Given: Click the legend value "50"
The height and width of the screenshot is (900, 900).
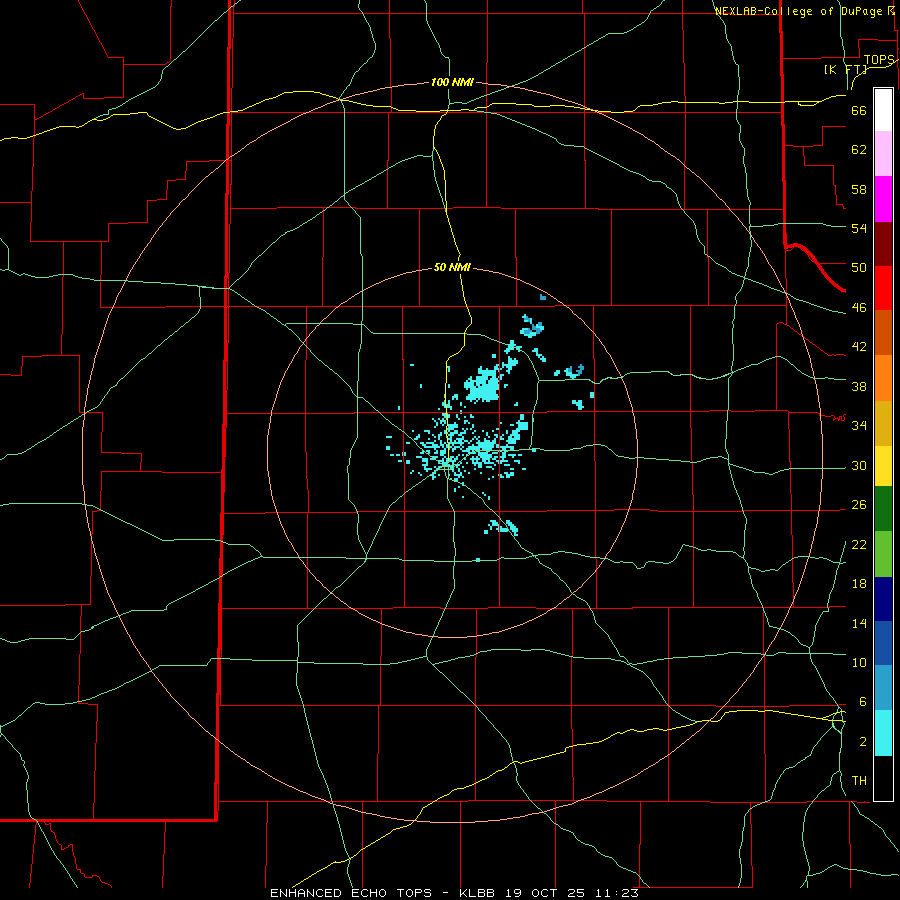Looking at the screenshot, I should pos(859,268).
